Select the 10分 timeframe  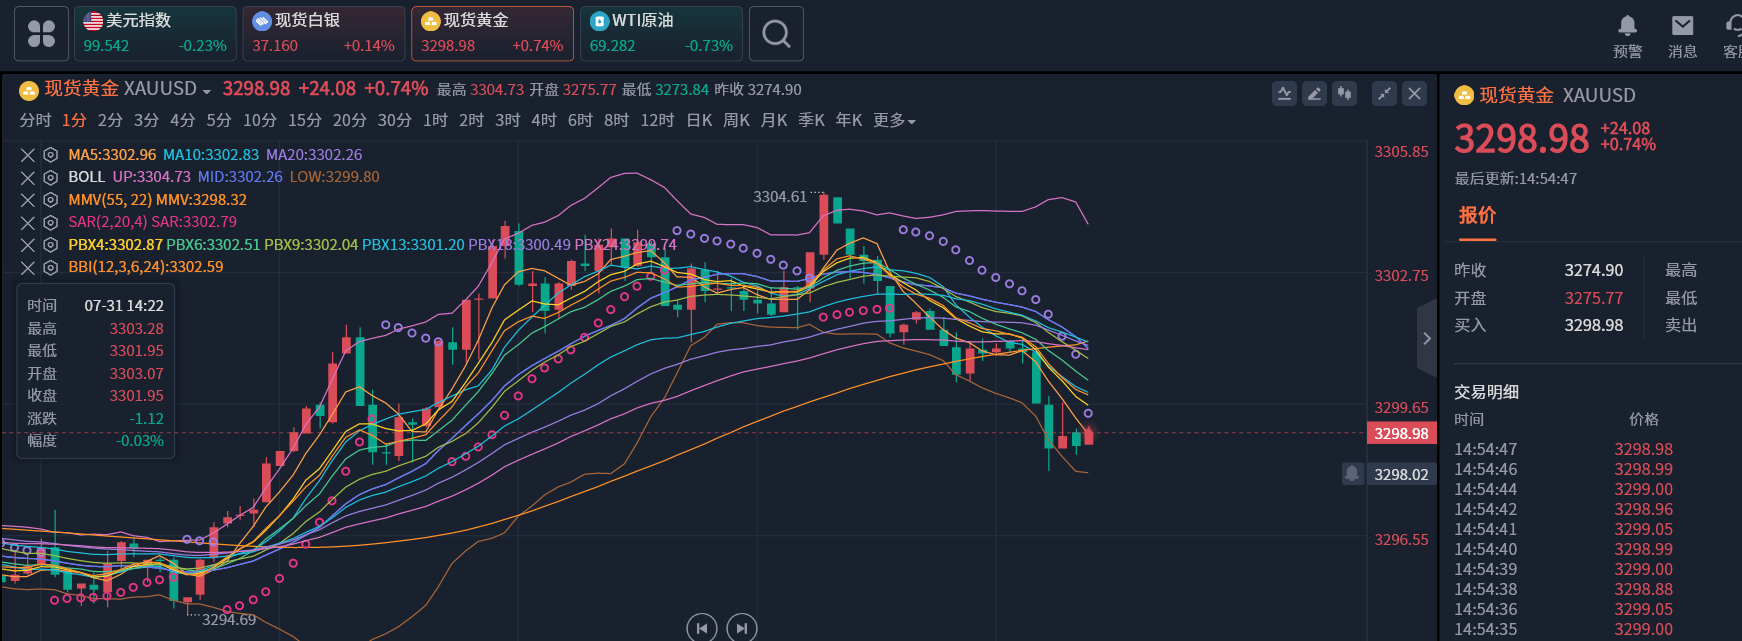(x=260, y=120)
